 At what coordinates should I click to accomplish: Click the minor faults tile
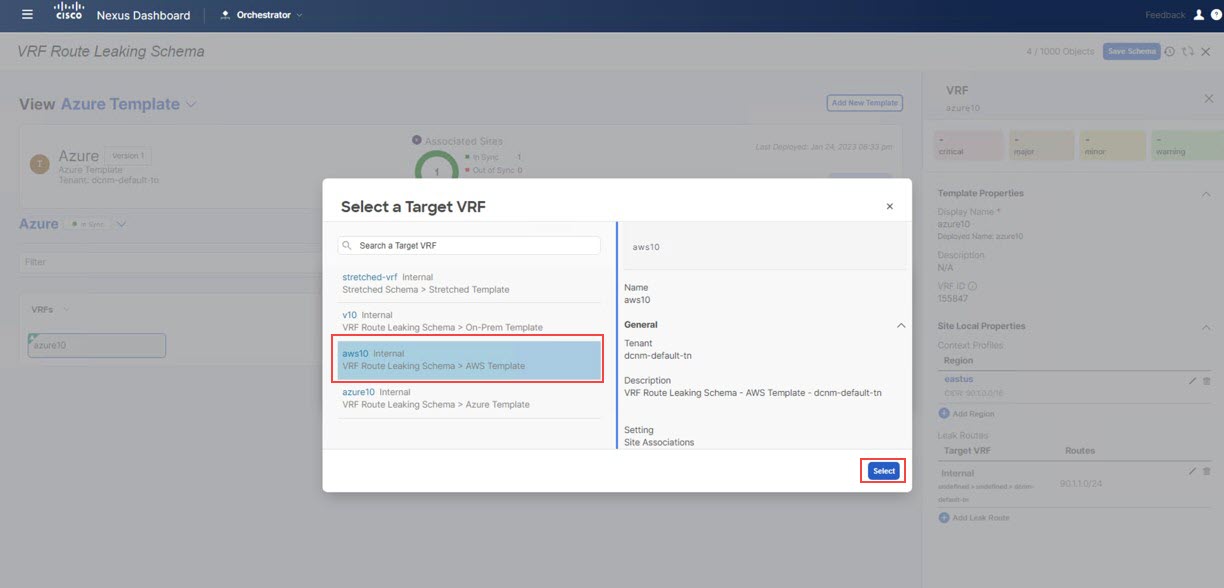click(1112, 145)
